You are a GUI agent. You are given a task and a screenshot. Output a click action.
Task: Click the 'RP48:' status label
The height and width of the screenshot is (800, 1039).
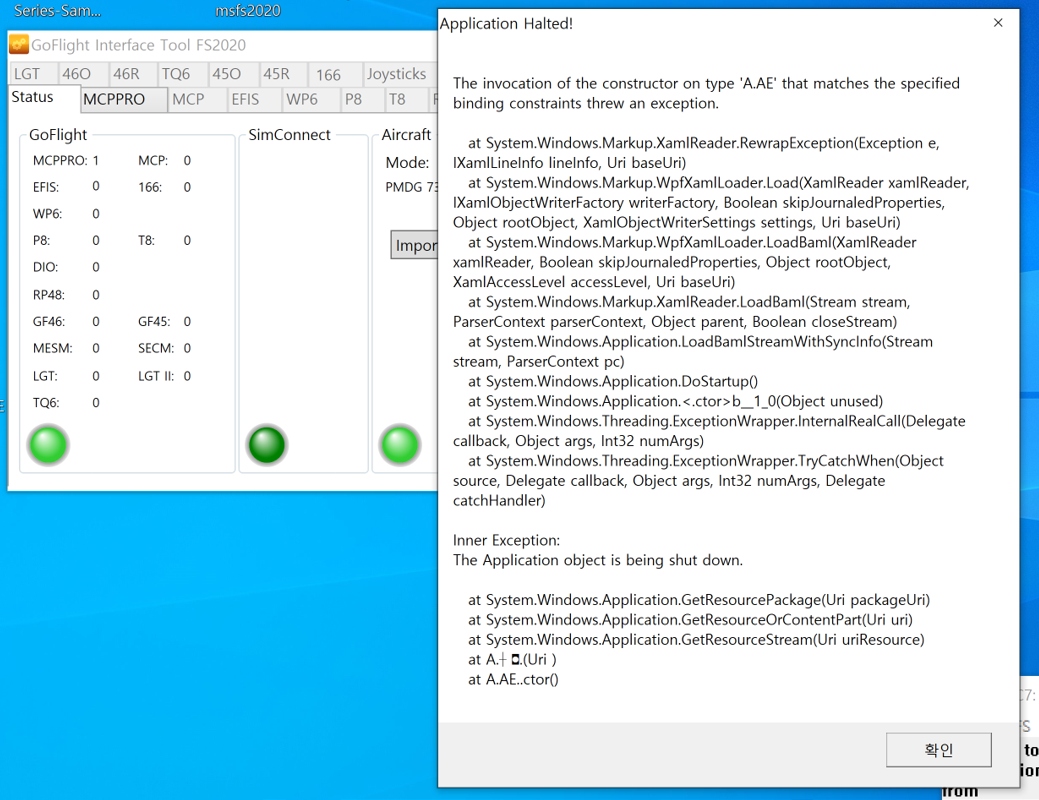[x=48, y=295]
